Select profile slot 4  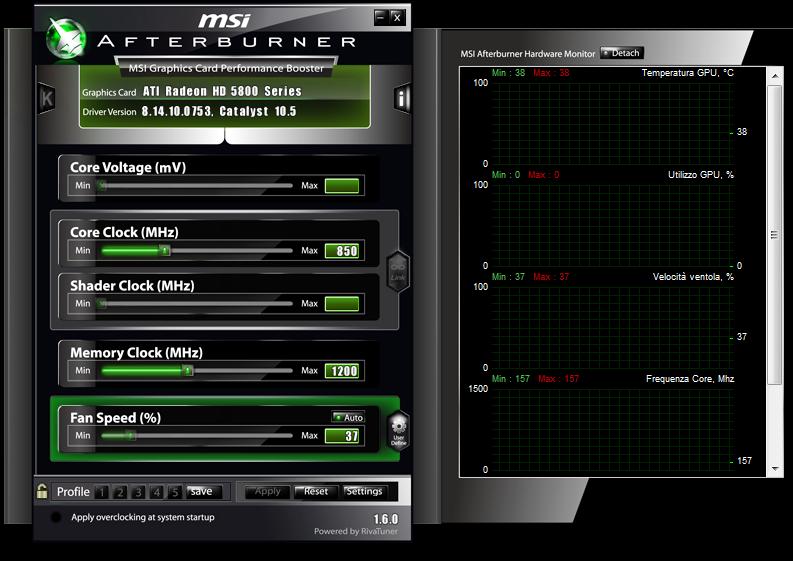pos(156,492)
